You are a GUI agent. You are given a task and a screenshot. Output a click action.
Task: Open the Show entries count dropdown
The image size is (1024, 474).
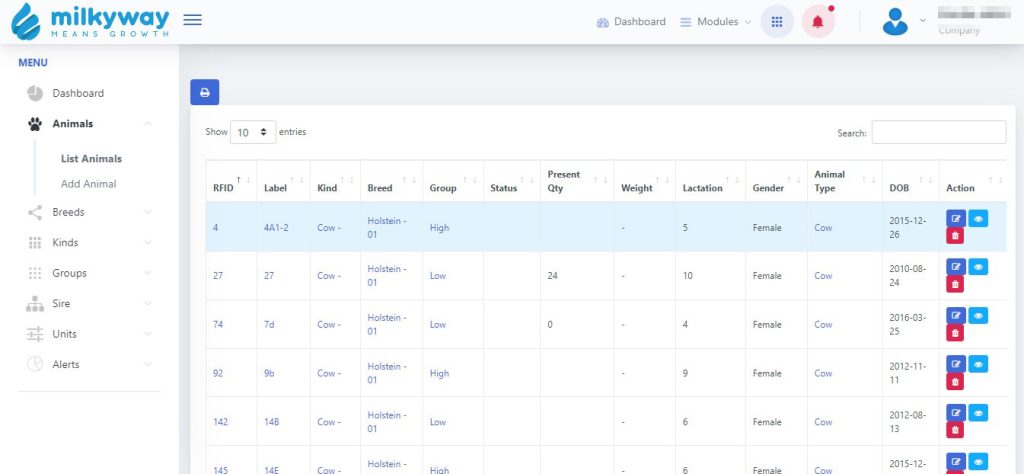click(254, 132)
